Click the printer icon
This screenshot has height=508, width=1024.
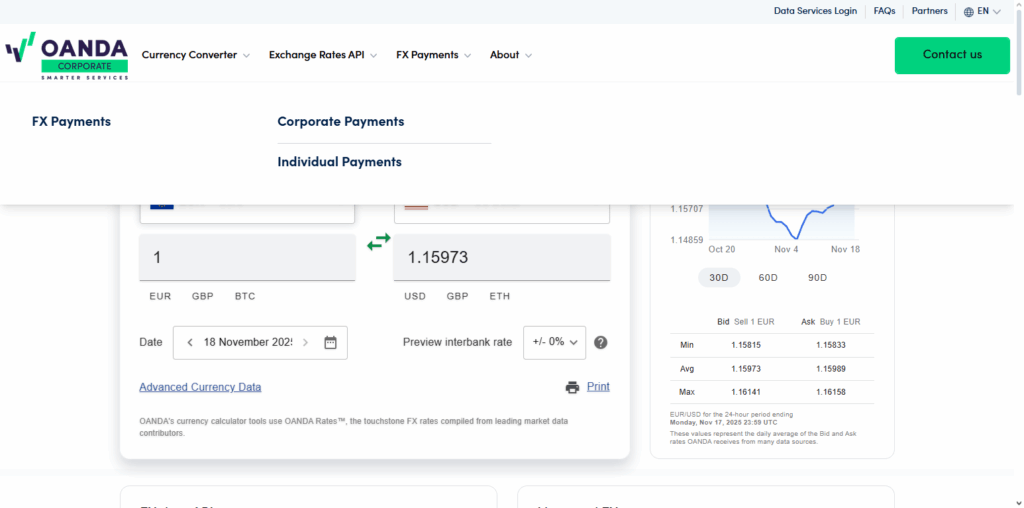click(x=572, y=387)
